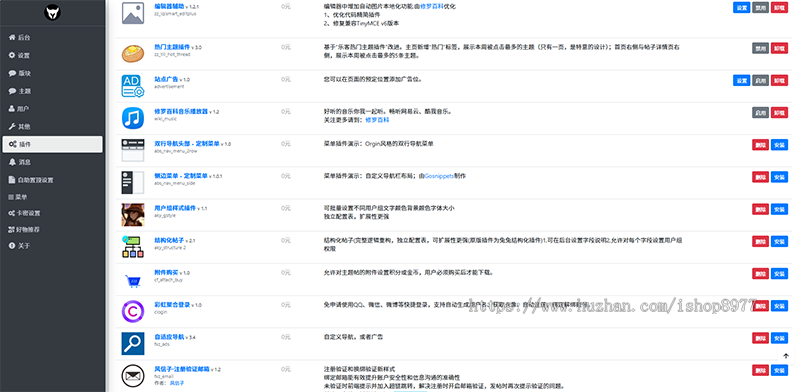The height and width of the screenshot is (392, 800).
Task: Install 风信子-注册验证邮箱 via 安装
Action: (x=779, y=370)
